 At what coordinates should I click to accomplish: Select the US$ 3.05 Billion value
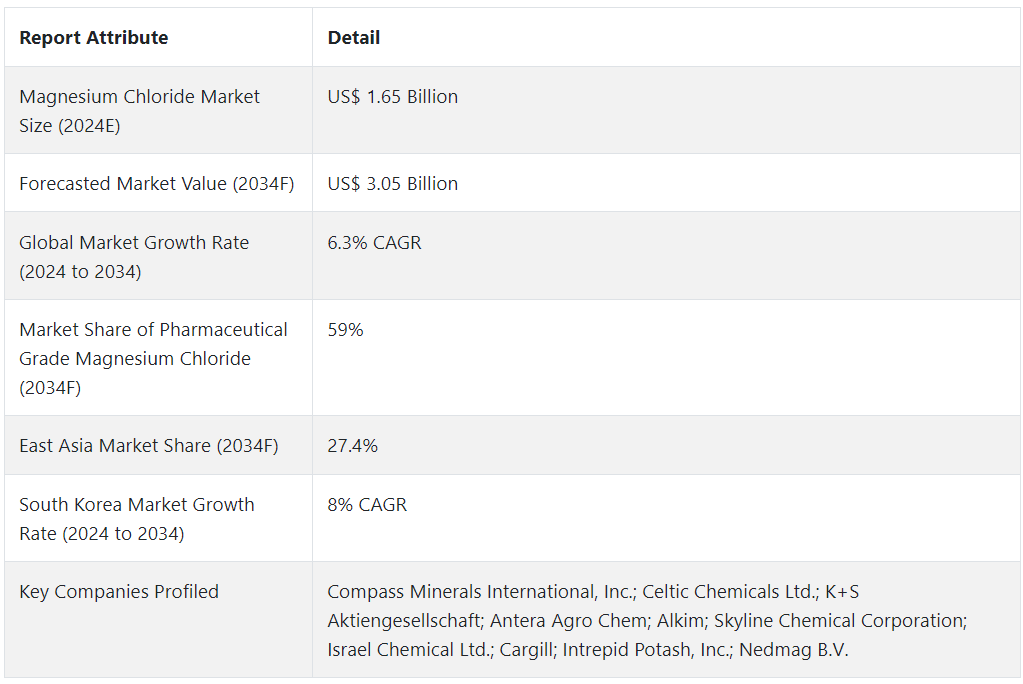point(393,184)
